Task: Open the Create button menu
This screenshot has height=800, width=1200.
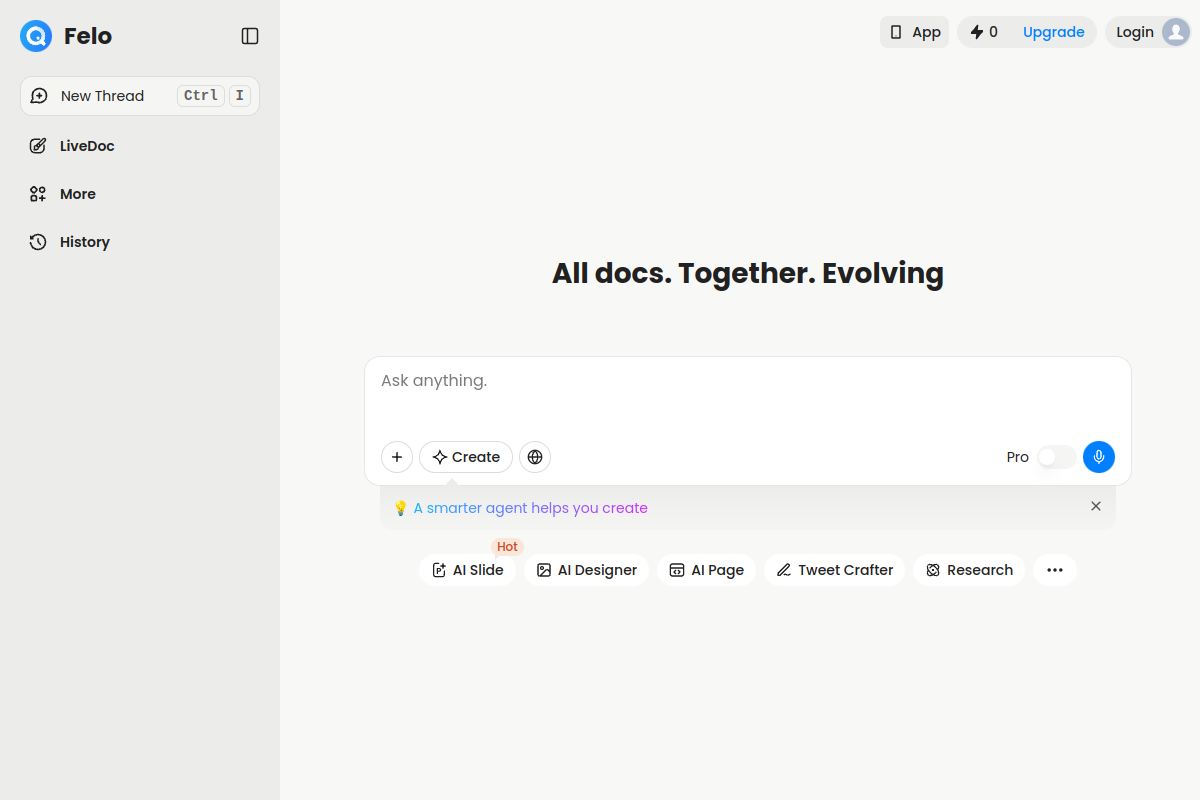Action: 466,457
